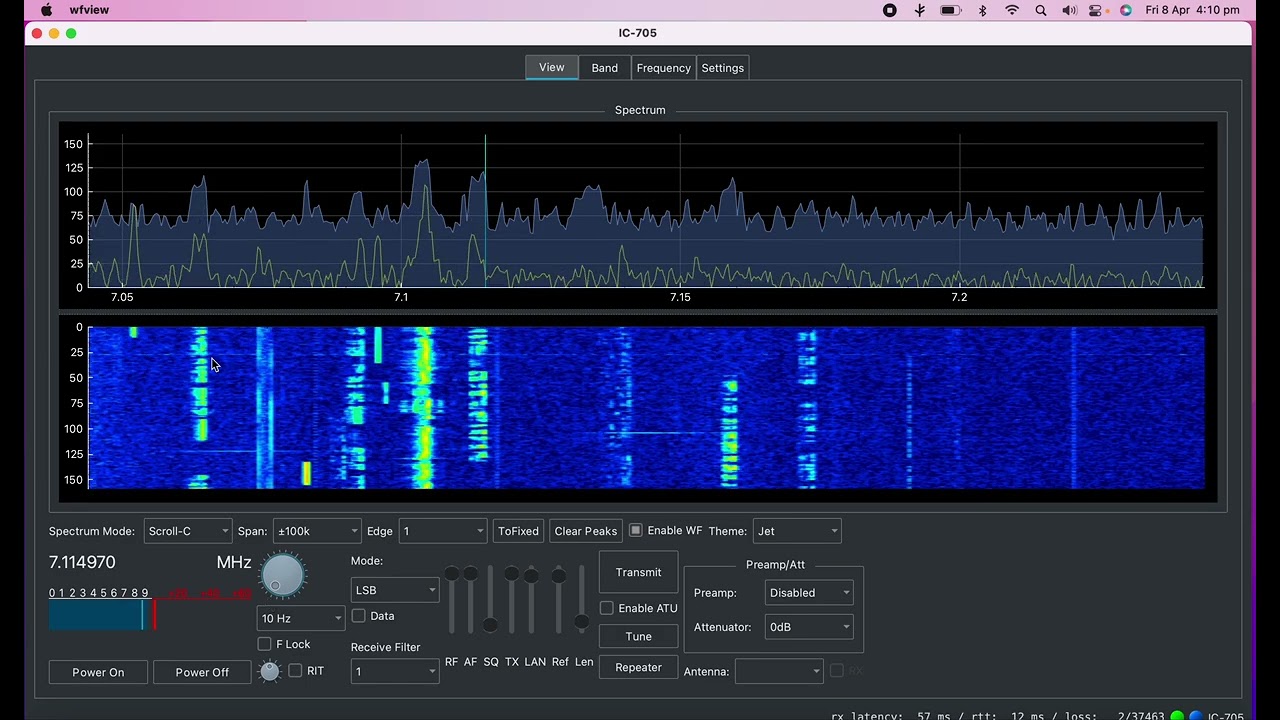1280x720 pixels.
Task: Toggle the Enable WF checkbox
Action: [636, 530]
